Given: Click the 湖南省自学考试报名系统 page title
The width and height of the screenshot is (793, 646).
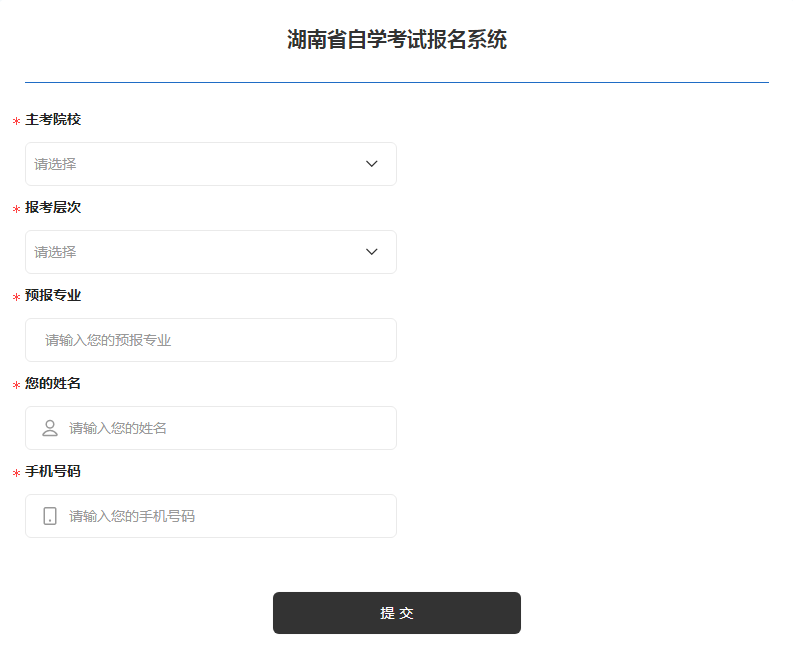Looking at the screenshot, I should (x=397, y=40).
